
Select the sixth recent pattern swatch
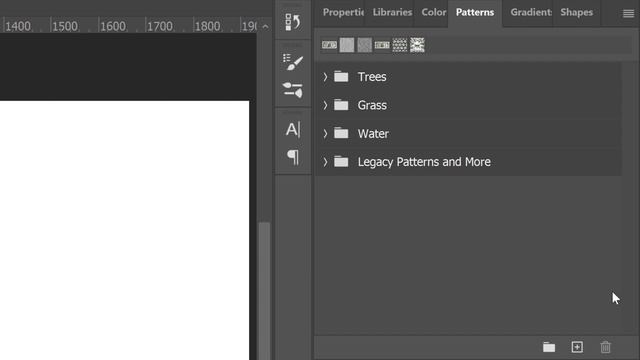pos(417,45)
